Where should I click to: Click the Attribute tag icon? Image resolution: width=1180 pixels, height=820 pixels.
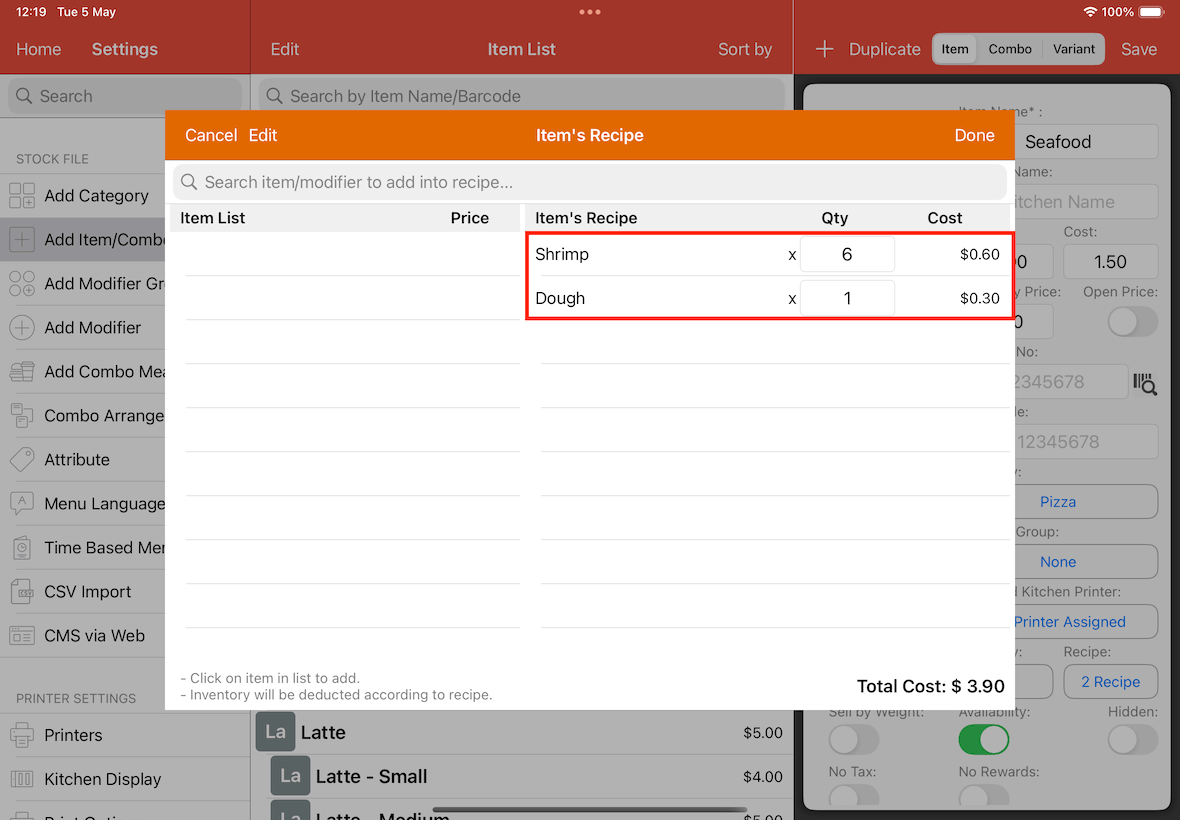(x=22, y=460)
